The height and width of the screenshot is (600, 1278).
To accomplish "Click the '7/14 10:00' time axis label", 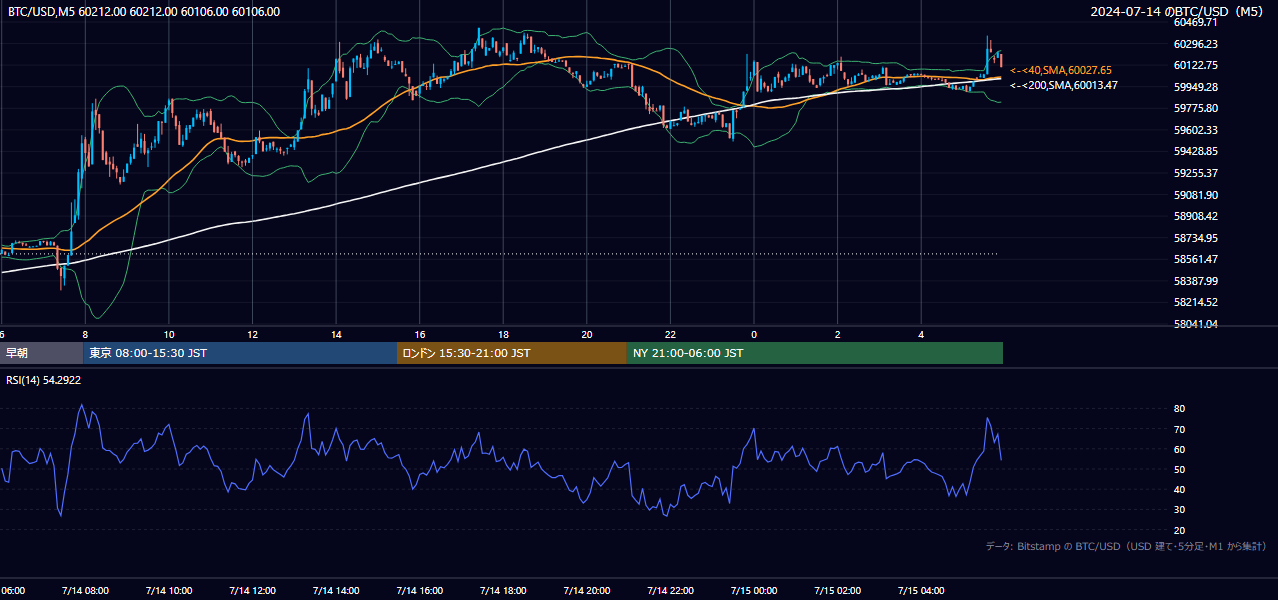I will (168, 590).
